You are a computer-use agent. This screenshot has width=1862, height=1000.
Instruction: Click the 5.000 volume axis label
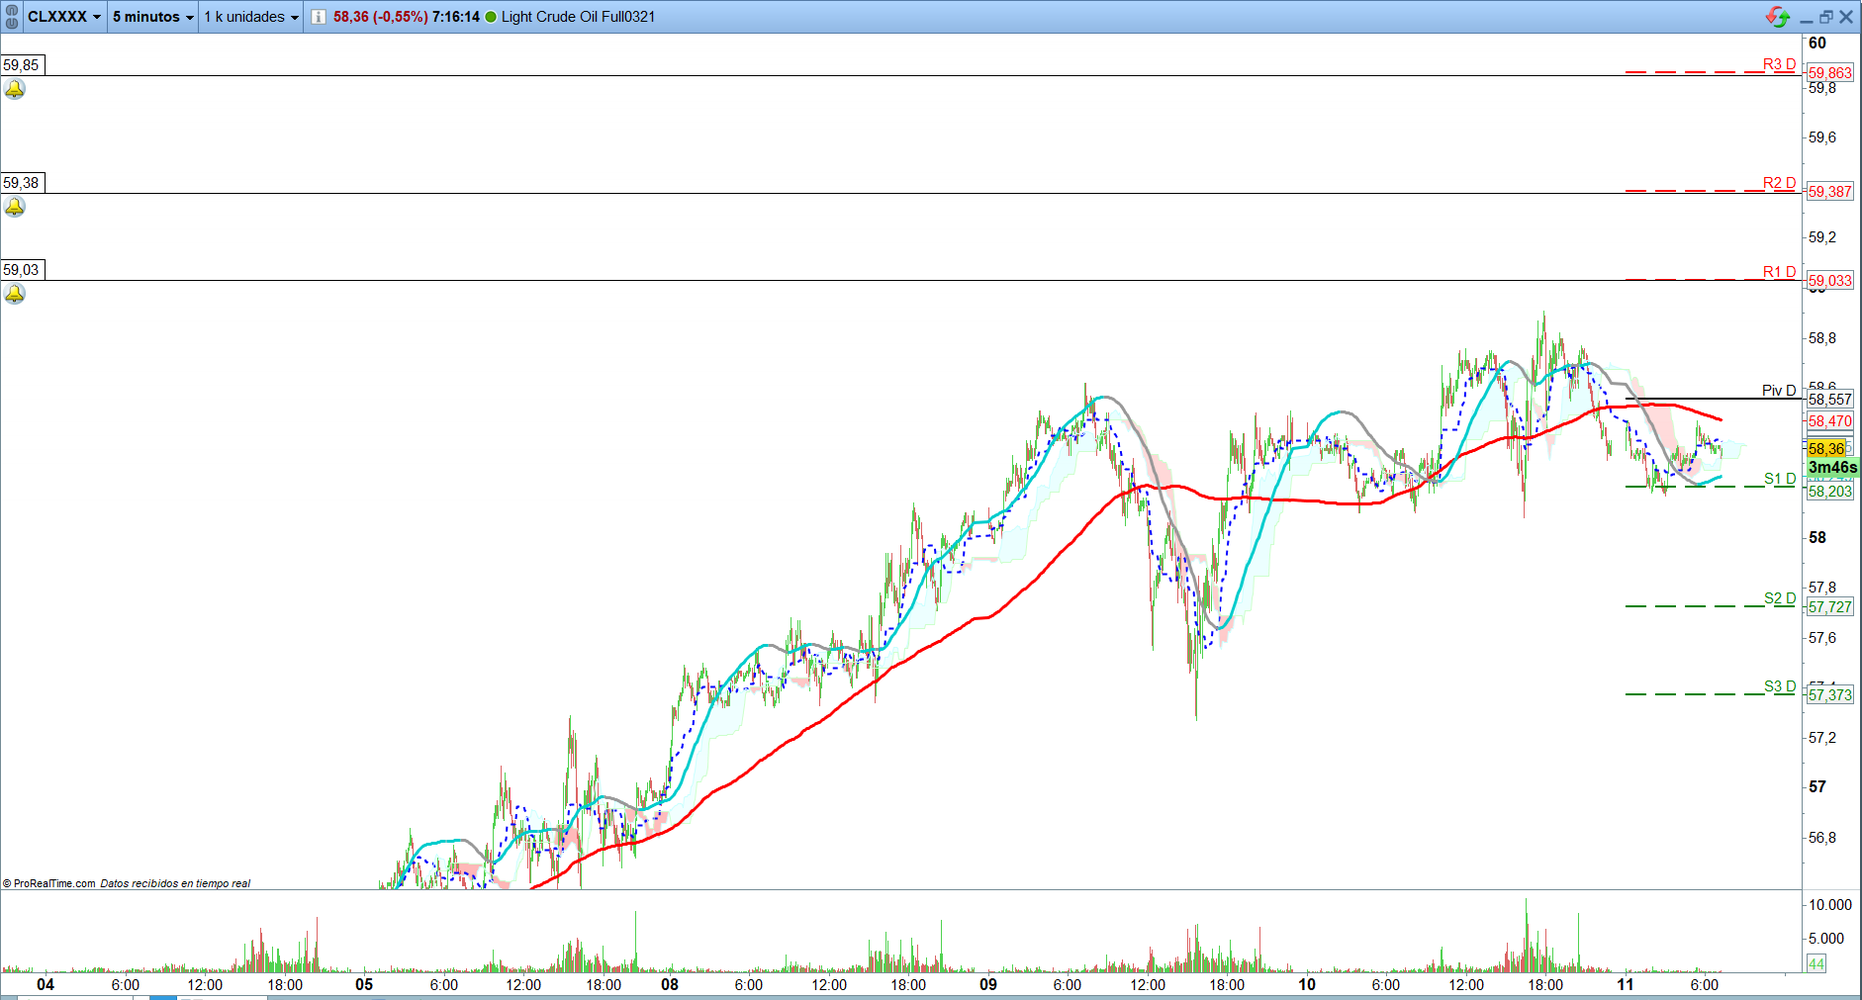1827,939
